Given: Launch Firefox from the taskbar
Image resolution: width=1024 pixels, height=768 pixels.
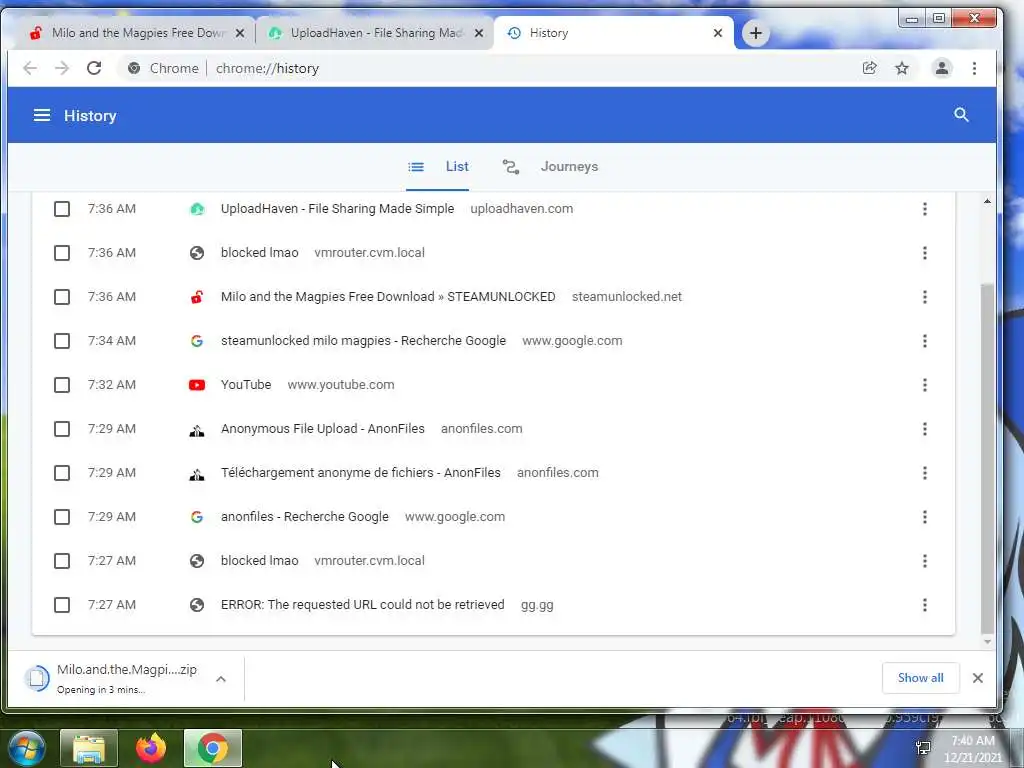Looking at the screenshot, I should 151,748.
